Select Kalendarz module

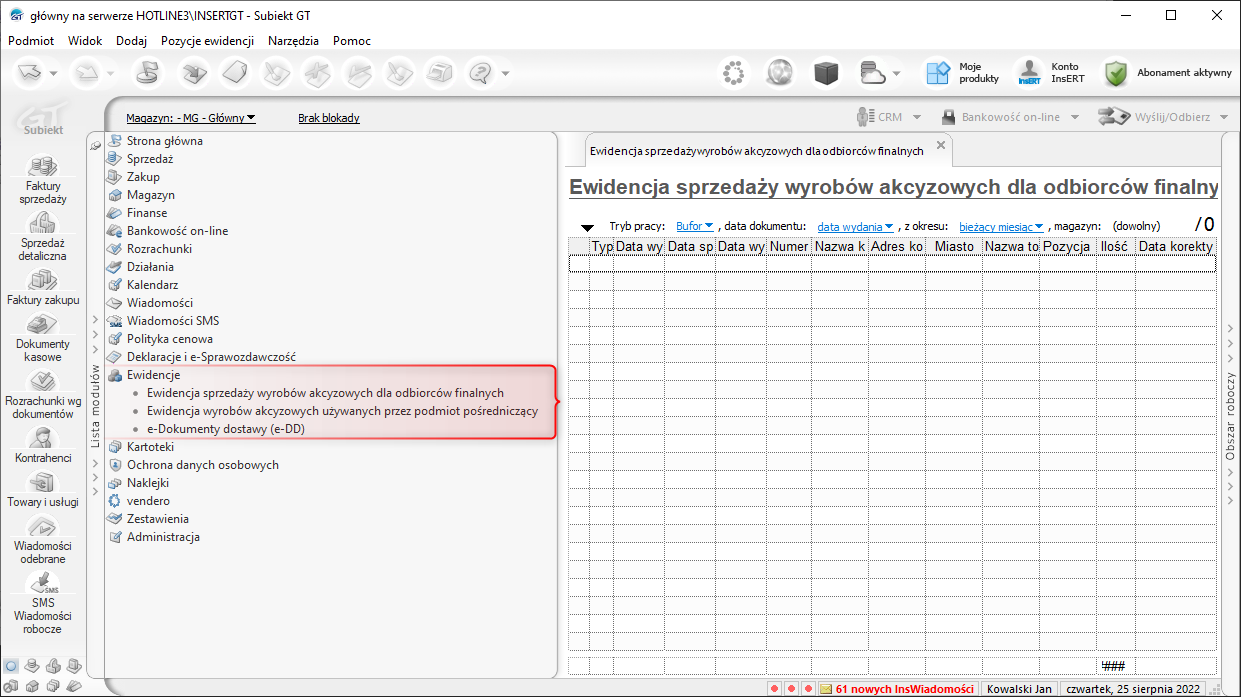[152, 285]
